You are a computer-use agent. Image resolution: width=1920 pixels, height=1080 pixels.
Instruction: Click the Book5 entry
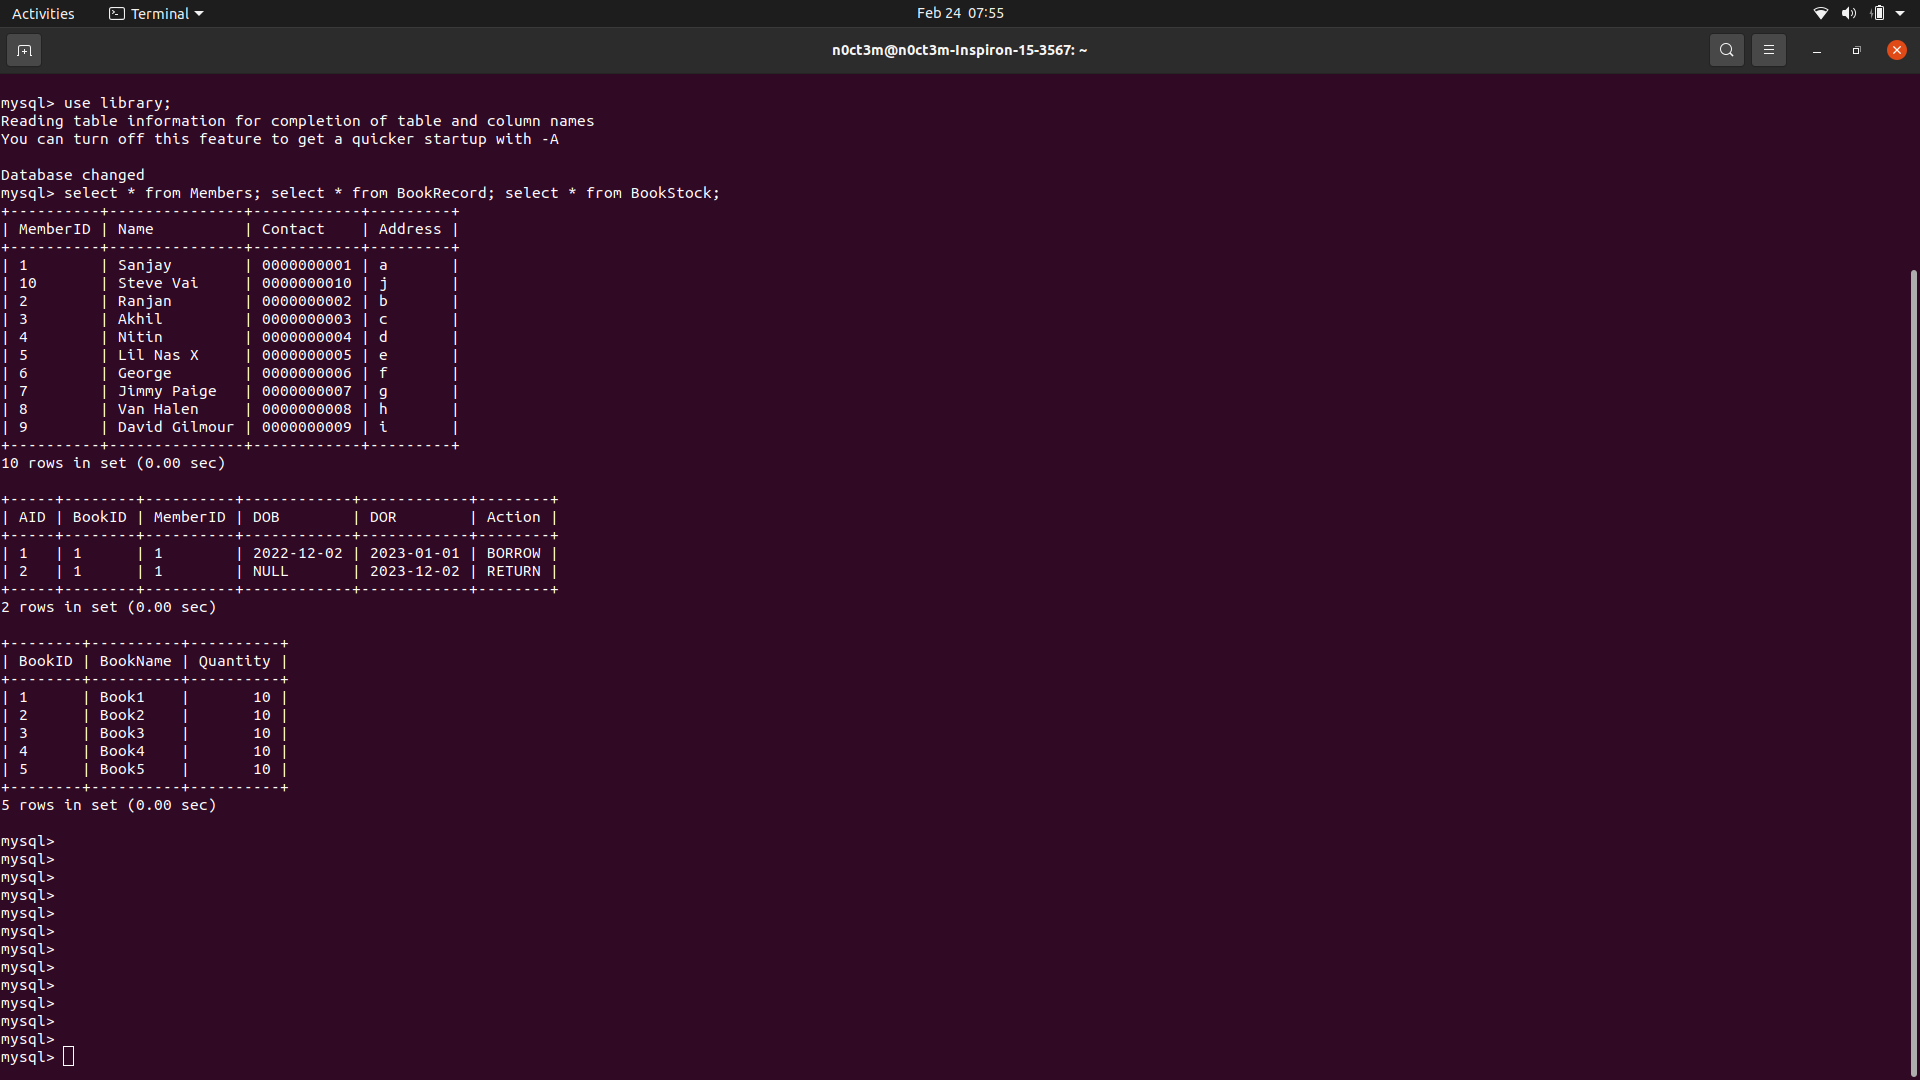(122, 769)
